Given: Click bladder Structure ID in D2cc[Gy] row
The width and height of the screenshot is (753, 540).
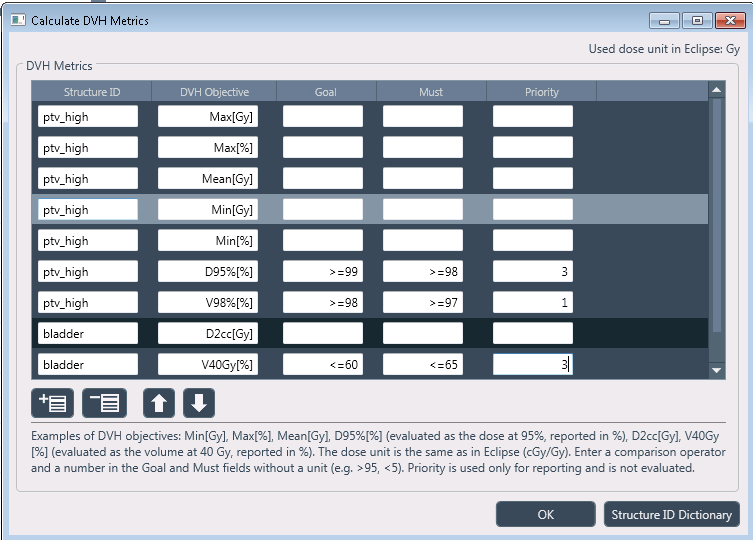Looking at the screenshot, I should point(88,333).
